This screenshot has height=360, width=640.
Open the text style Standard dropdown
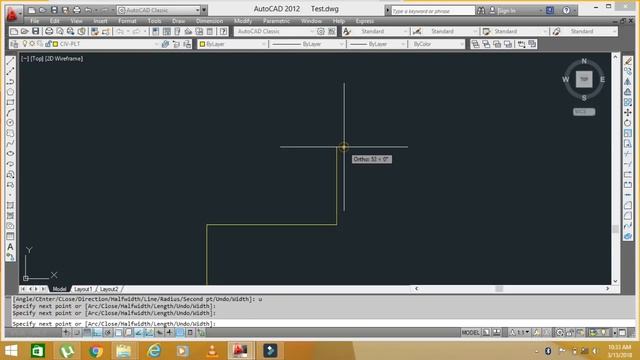tap(380, 31)
